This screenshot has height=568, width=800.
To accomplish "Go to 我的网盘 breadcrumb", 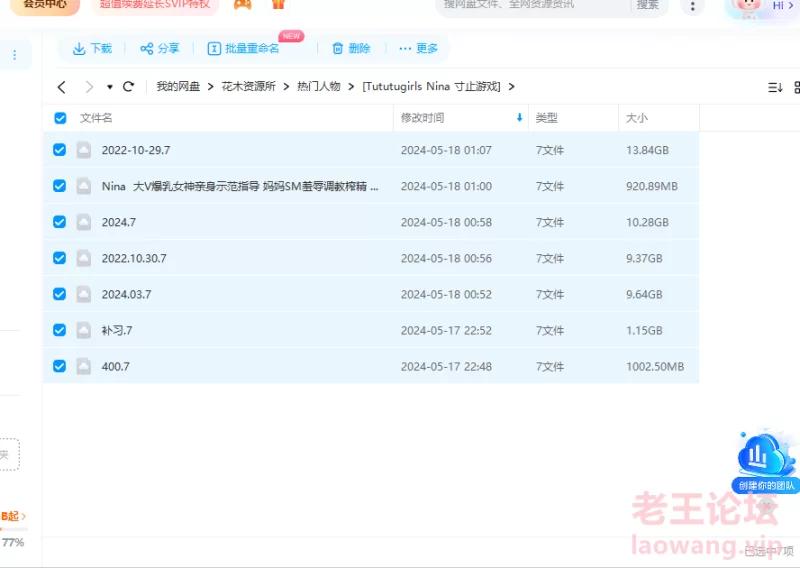I will (x=178, y=86).
